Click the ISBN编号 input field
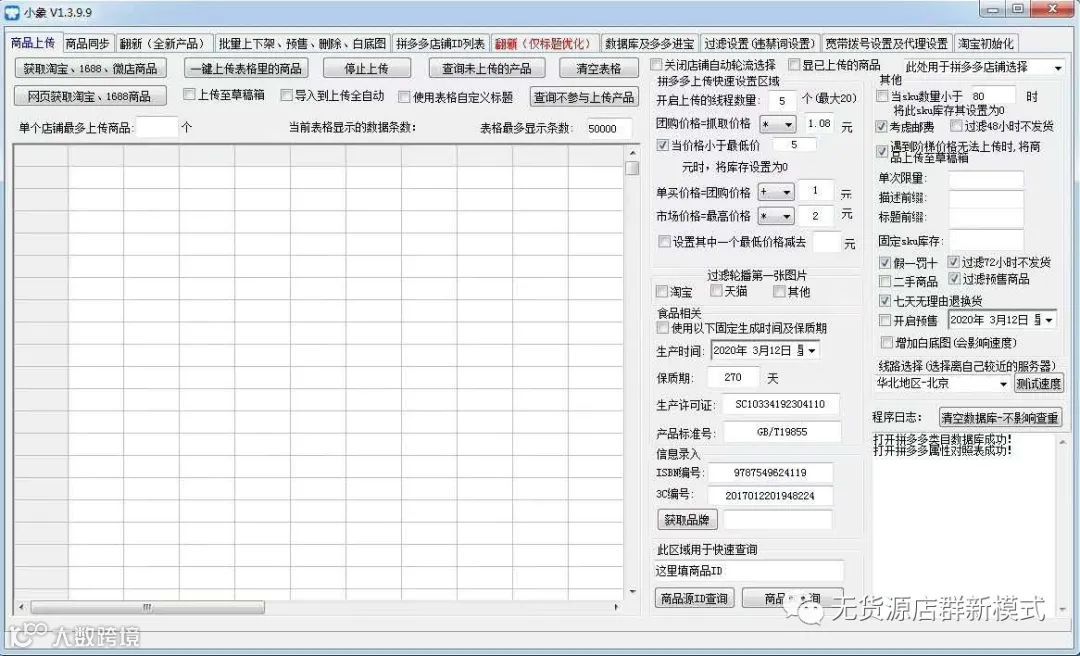The width and height of the screenshot is (1080, 656). click(770, 473)
